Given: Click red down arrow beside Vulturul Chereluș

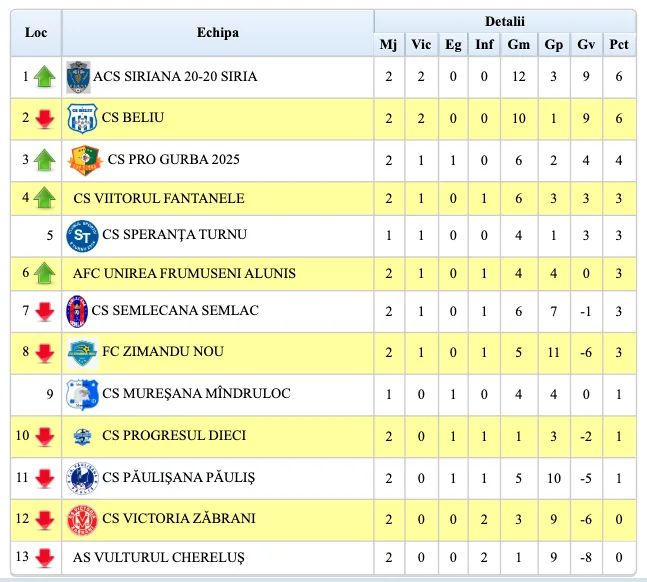Looking at the screenshot, I should pyautogui.click(x=43, y=558).
